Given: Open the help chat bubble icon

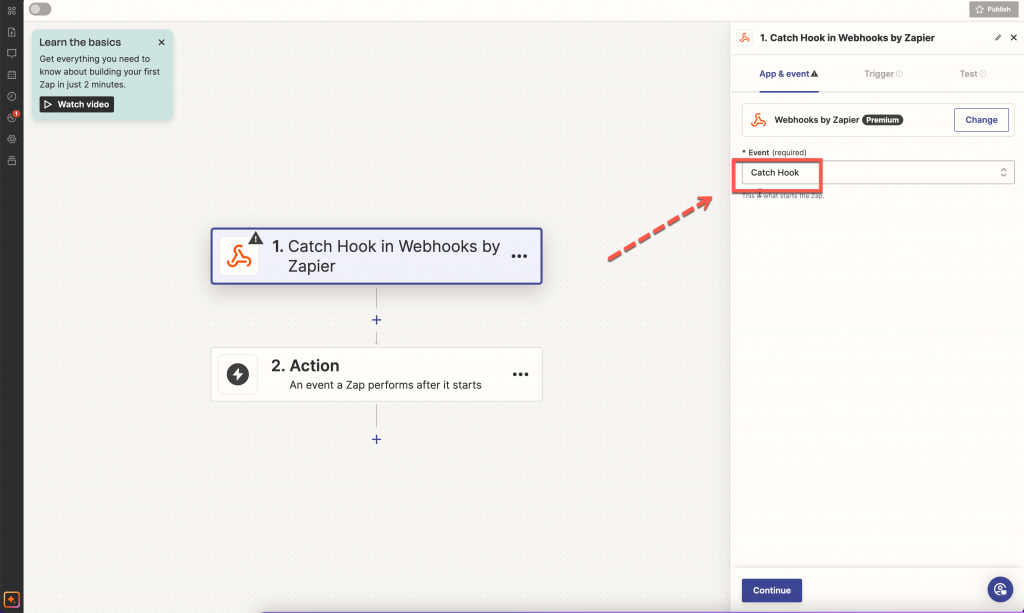Looking at the screenshot, I should click(999, 589).
